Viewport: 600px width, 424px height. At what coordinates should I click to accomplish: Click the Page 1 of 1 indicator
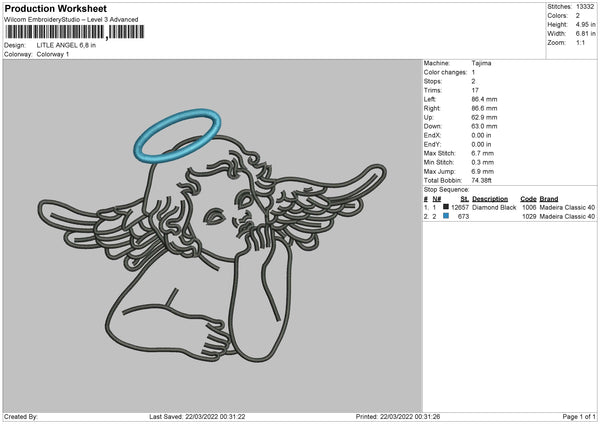(x=579, y=417)
